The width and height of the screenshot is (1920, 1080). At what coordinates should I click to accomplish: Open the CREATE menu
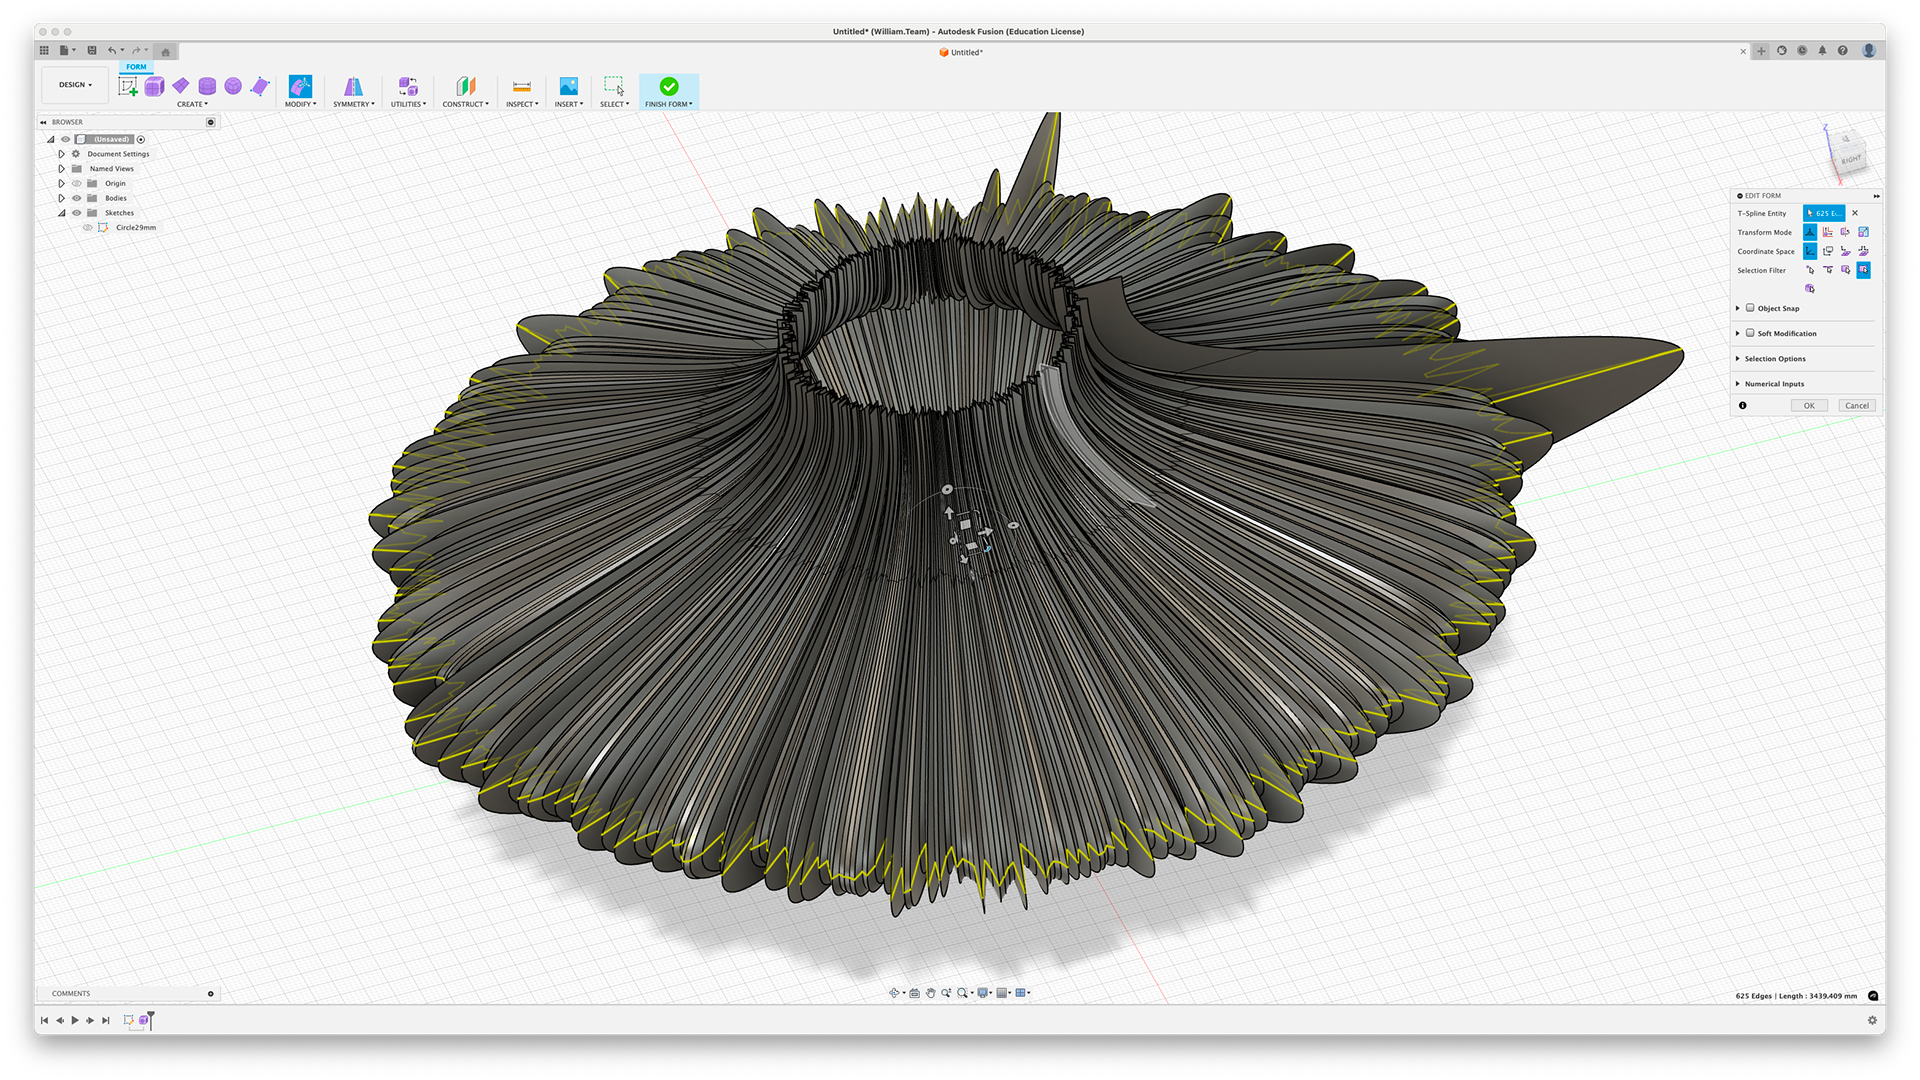coord(192,104)
